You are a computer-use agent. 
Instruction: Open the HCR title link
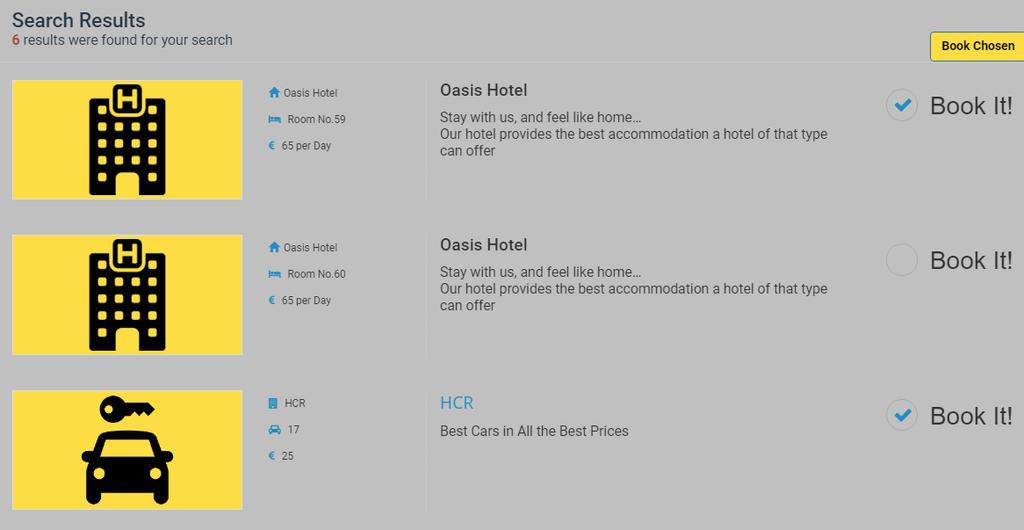[x=456, y=403]
